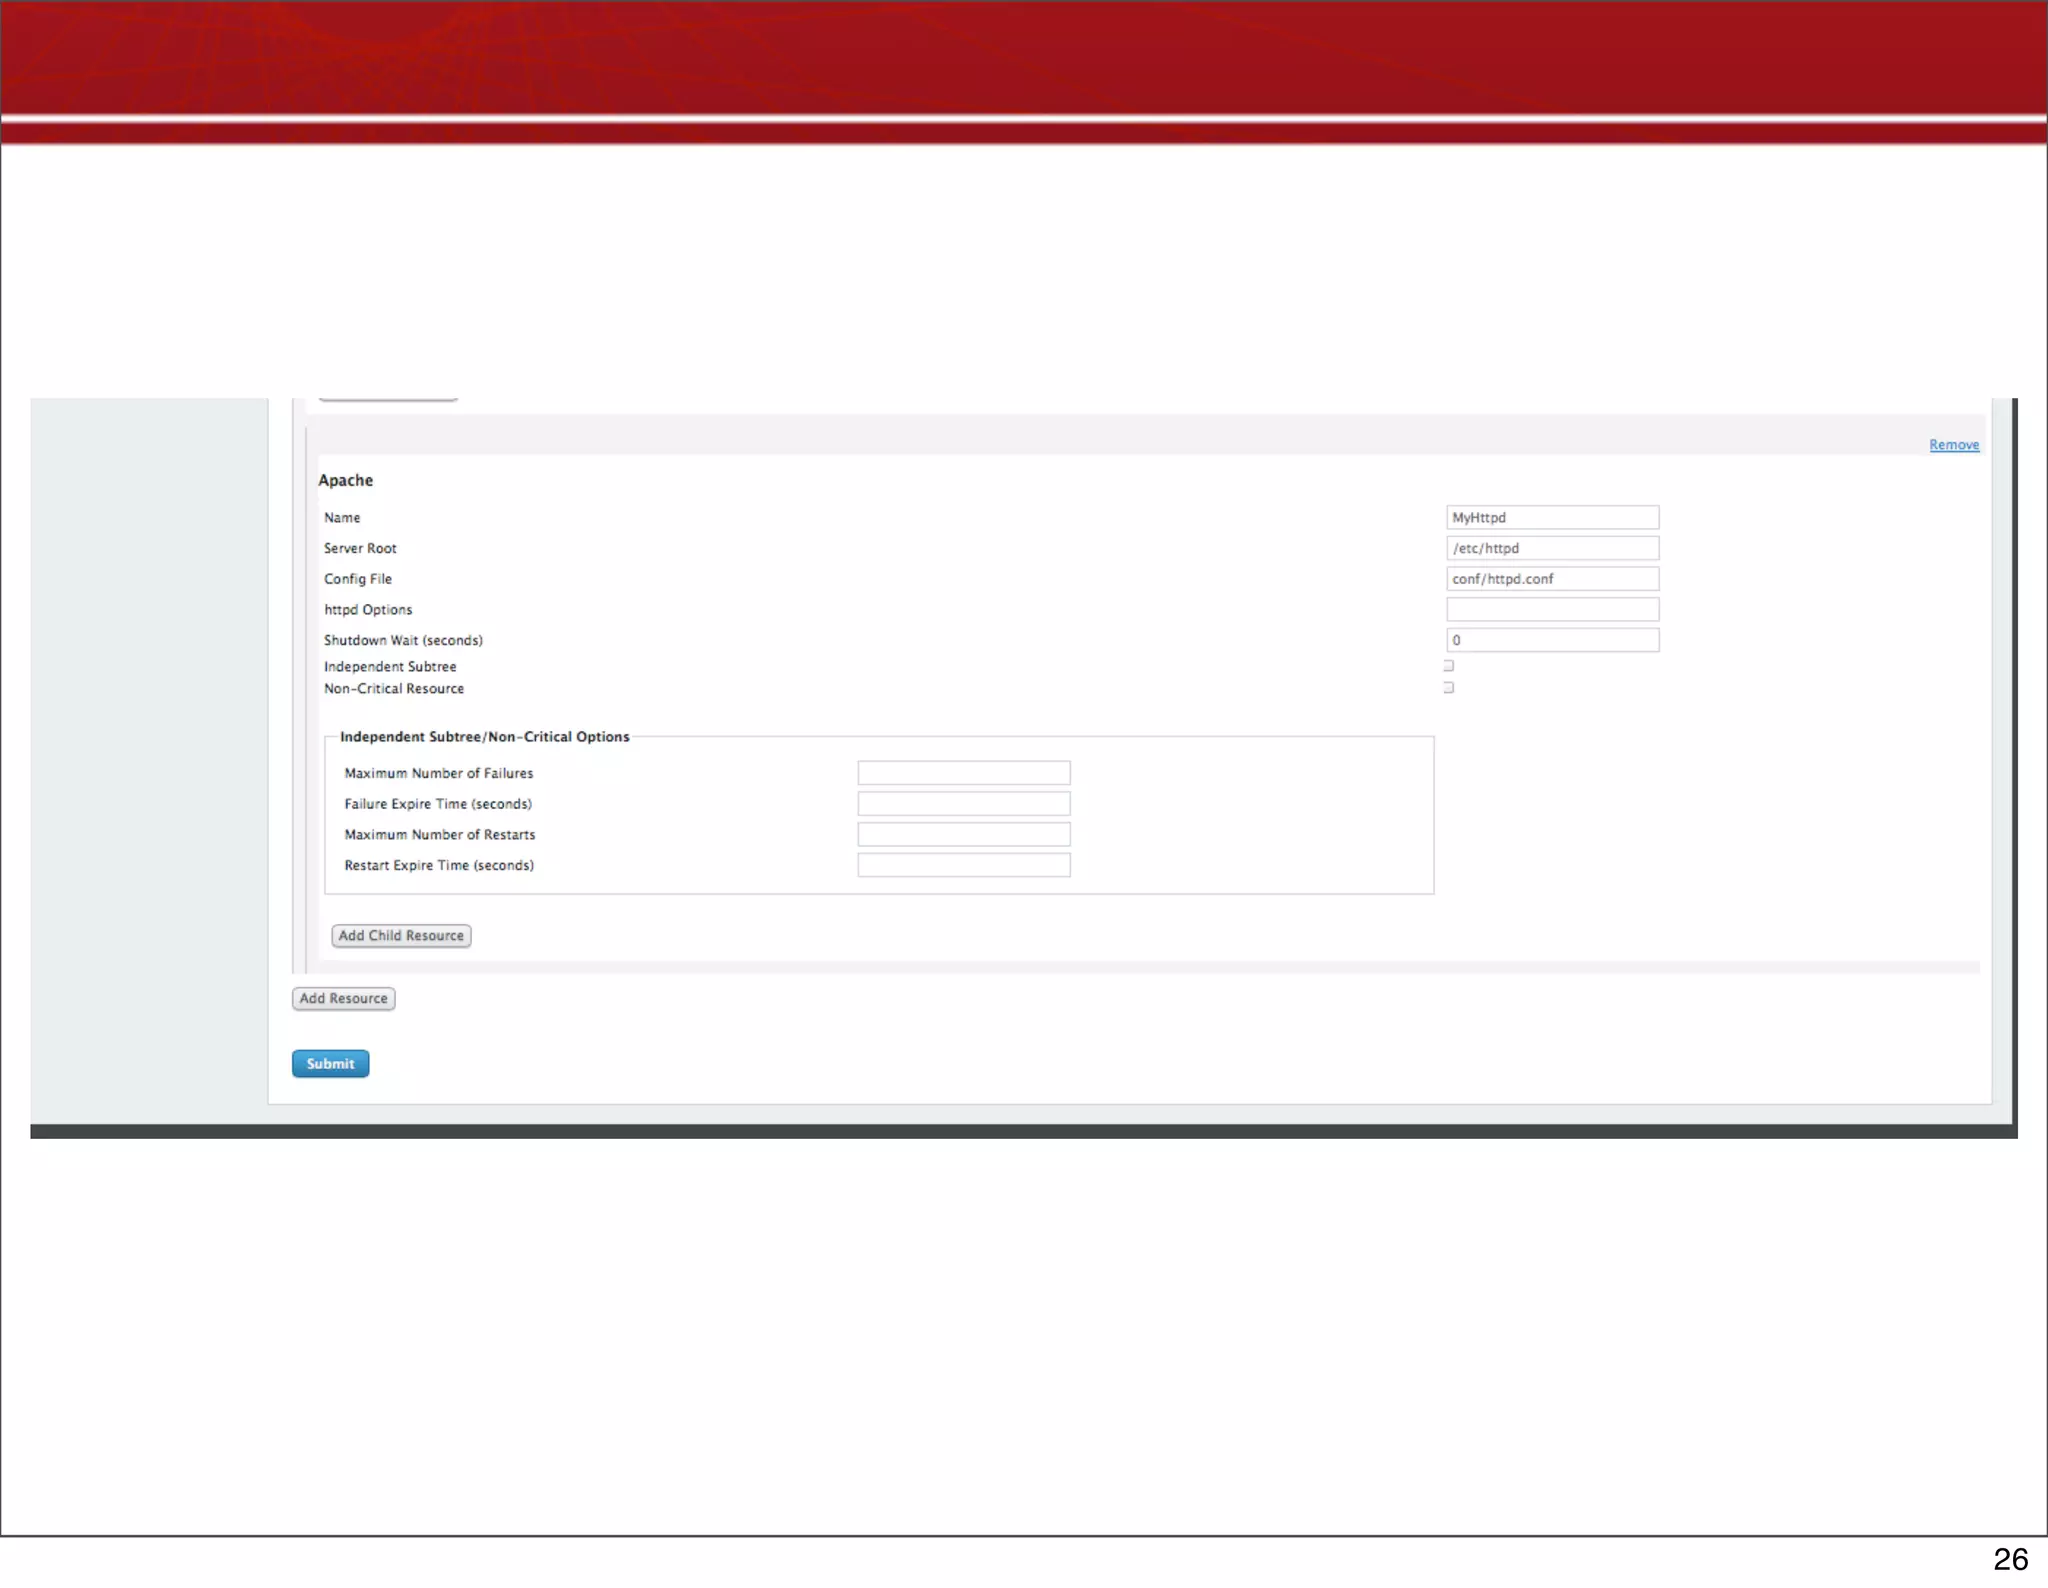
Task: Click the Config File input field
Action: [1552, 579]
